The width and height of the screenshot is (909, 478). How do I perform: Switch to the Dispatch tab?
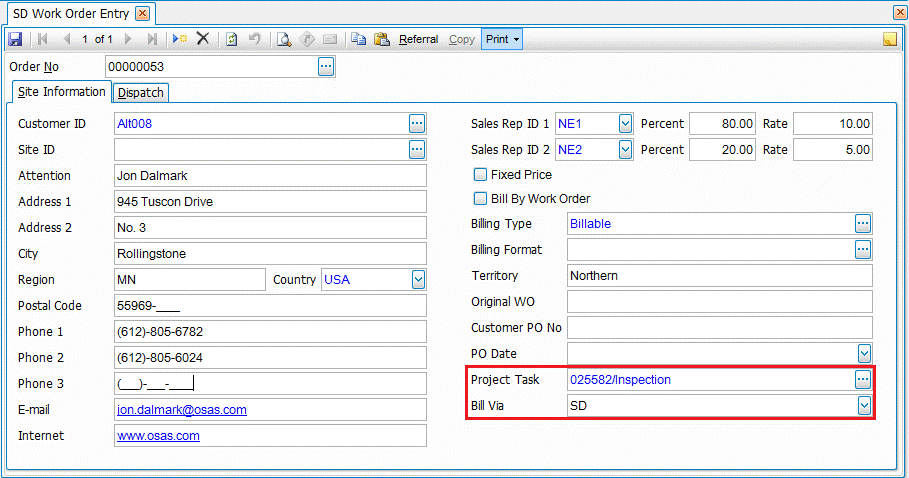click(x=140, y=93)
